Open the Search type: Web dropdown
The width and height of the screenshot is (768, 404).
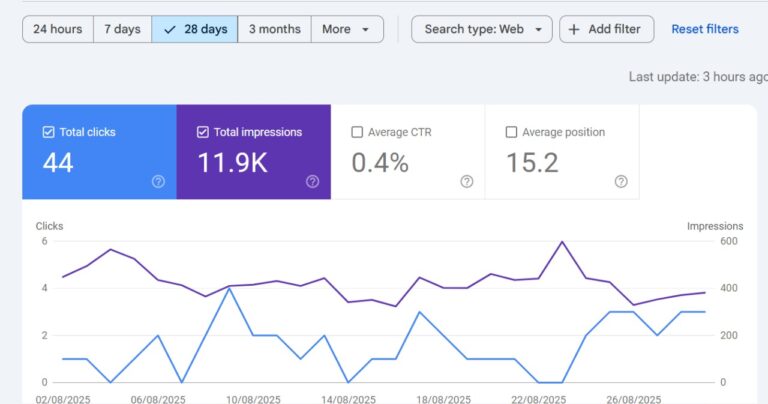tap(482, 29)
